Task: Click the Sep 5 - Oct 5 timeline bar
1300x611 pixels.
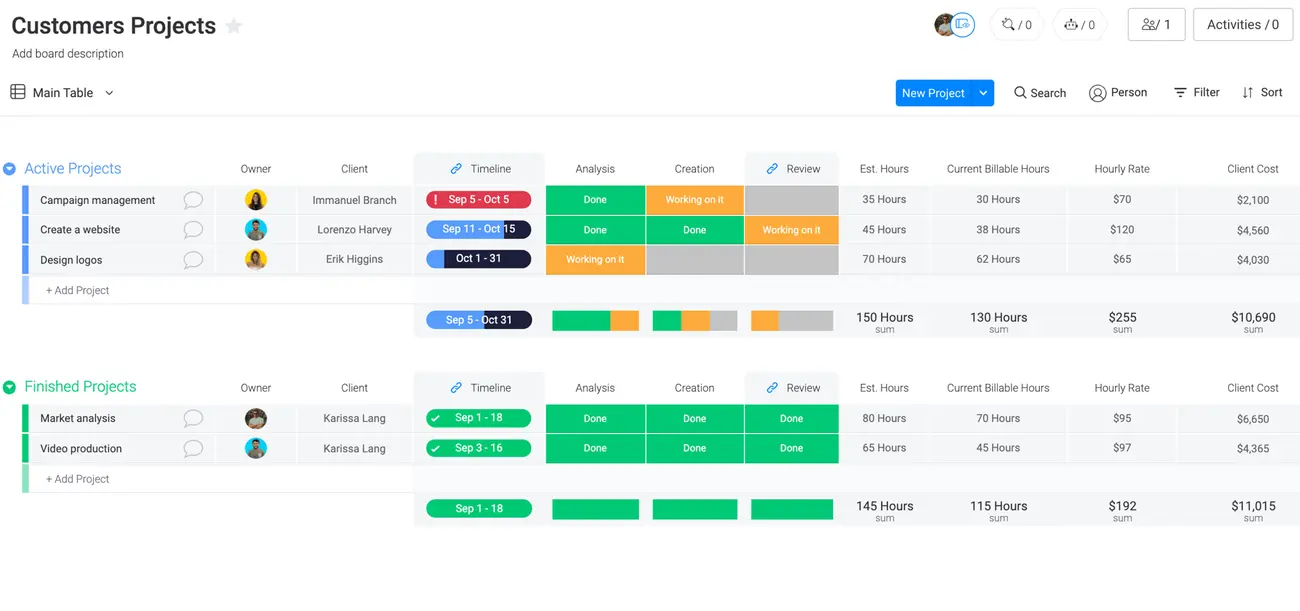Action: click(478, 200)
